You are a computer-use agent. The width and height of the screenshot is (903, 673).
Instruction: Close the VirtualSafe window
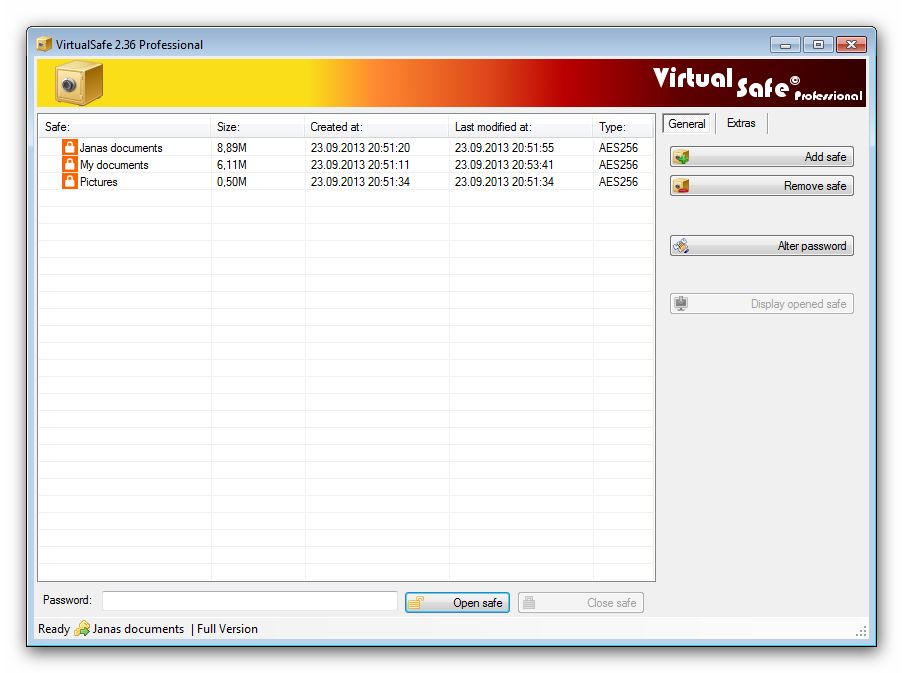pos(851,45)
